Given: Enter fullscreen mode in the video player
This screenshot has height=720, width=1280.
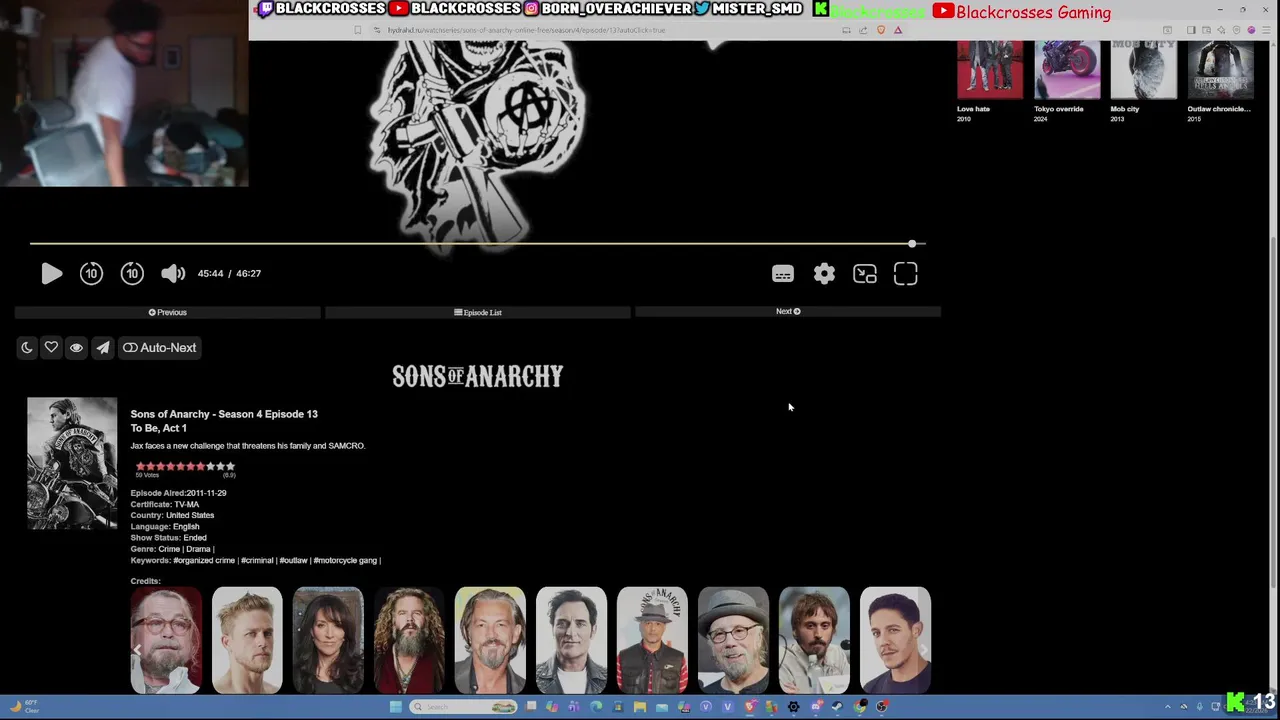Looking at the screenshot, I should (906, 274).
